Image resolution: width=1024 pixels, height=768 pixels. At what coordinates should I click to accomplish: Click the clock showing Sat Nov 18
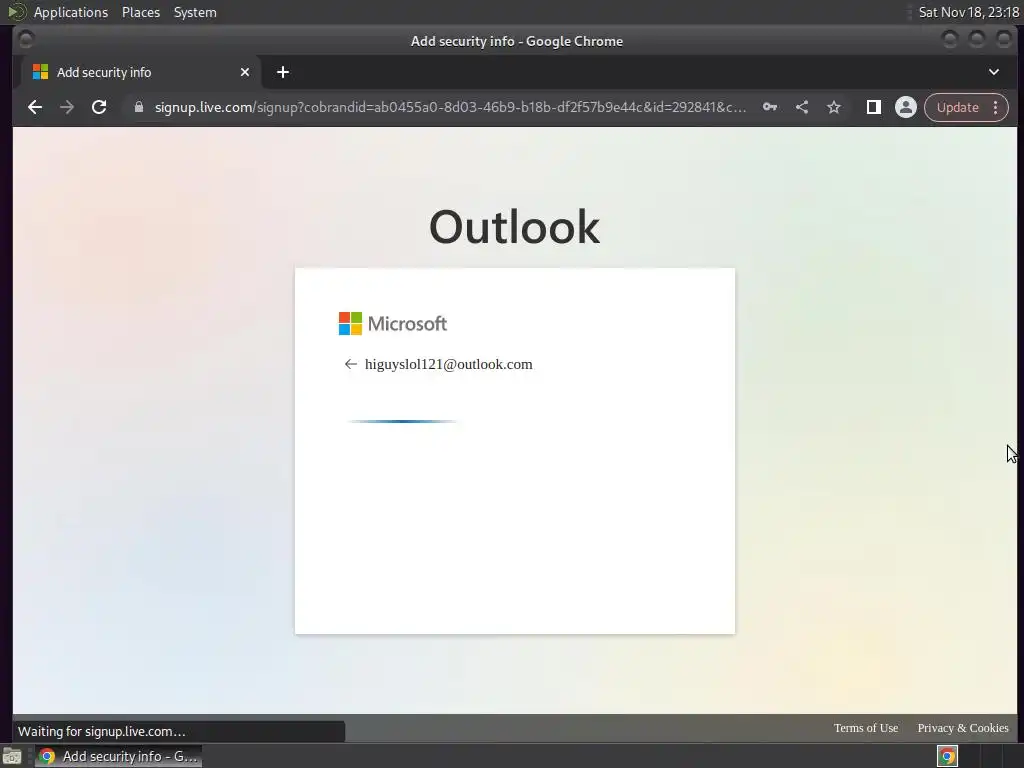tap(968, 12)
